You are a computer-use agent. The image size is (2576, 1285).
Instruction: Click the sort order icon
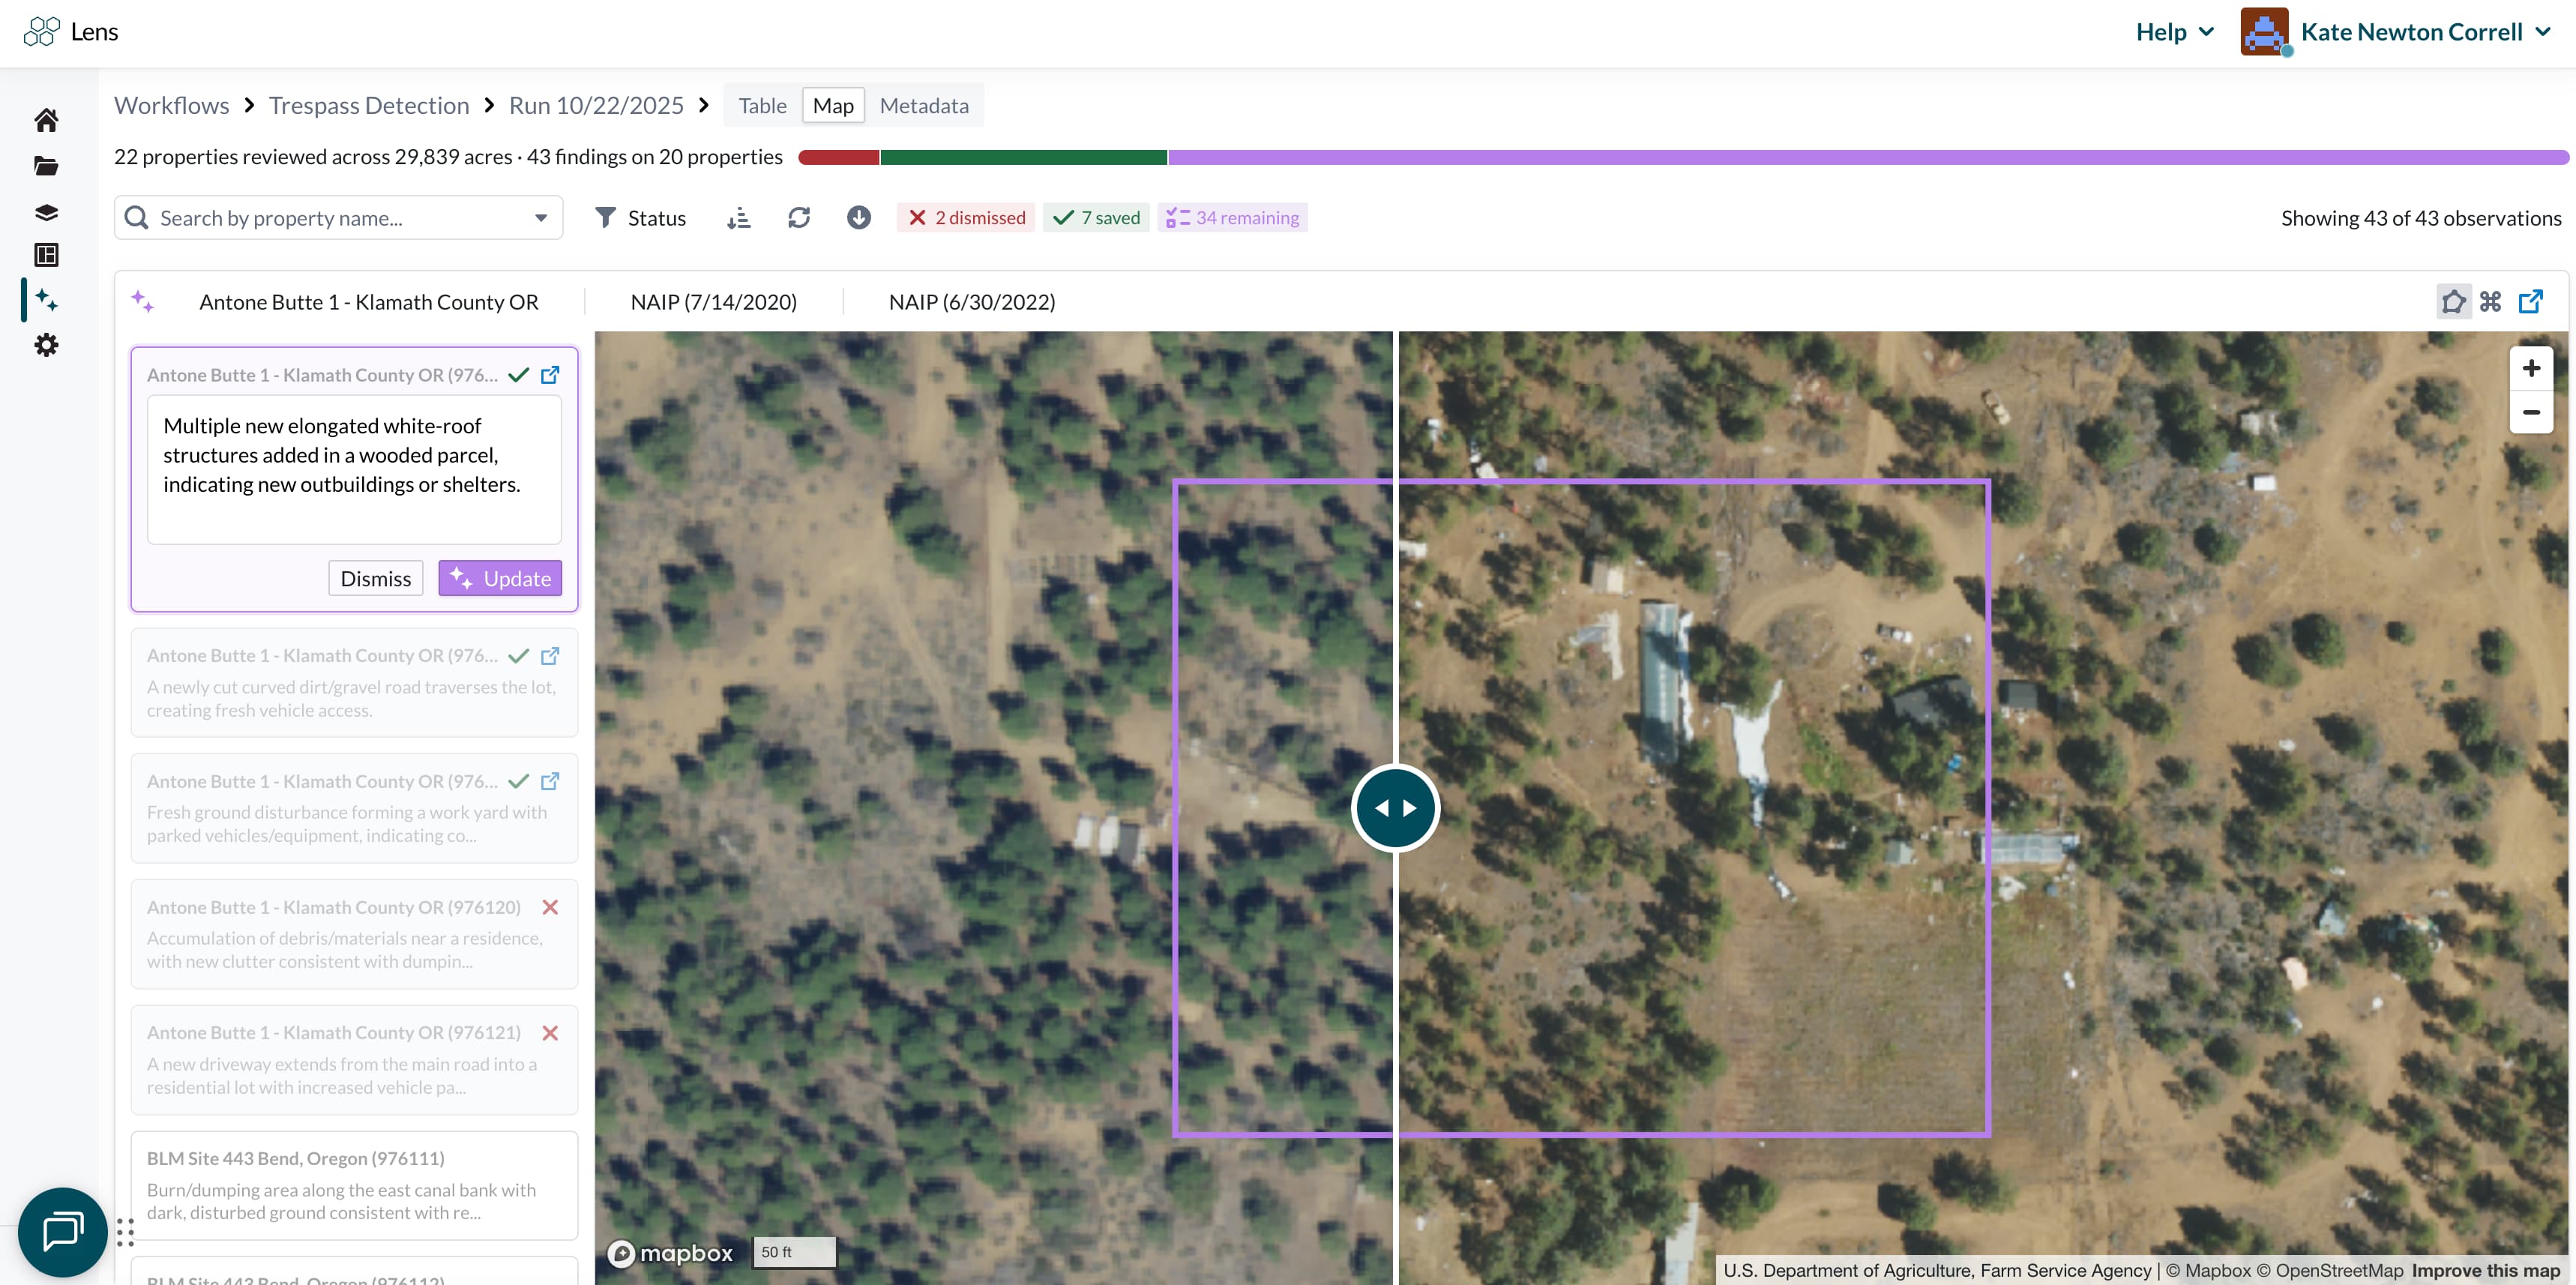pos(738,217)
